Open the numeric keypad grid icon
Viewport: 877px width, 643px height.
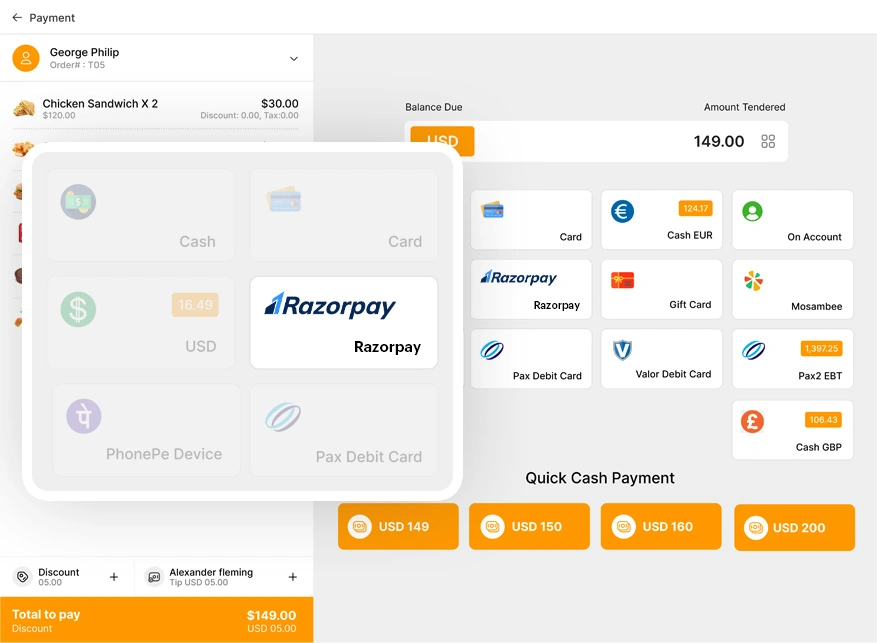click(768, 141)
